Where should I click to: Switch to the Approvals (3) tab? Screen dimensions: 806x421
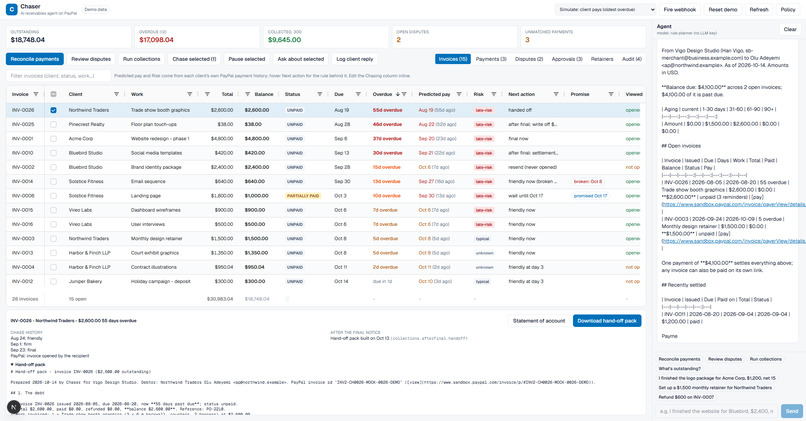[x=567, y=59]
